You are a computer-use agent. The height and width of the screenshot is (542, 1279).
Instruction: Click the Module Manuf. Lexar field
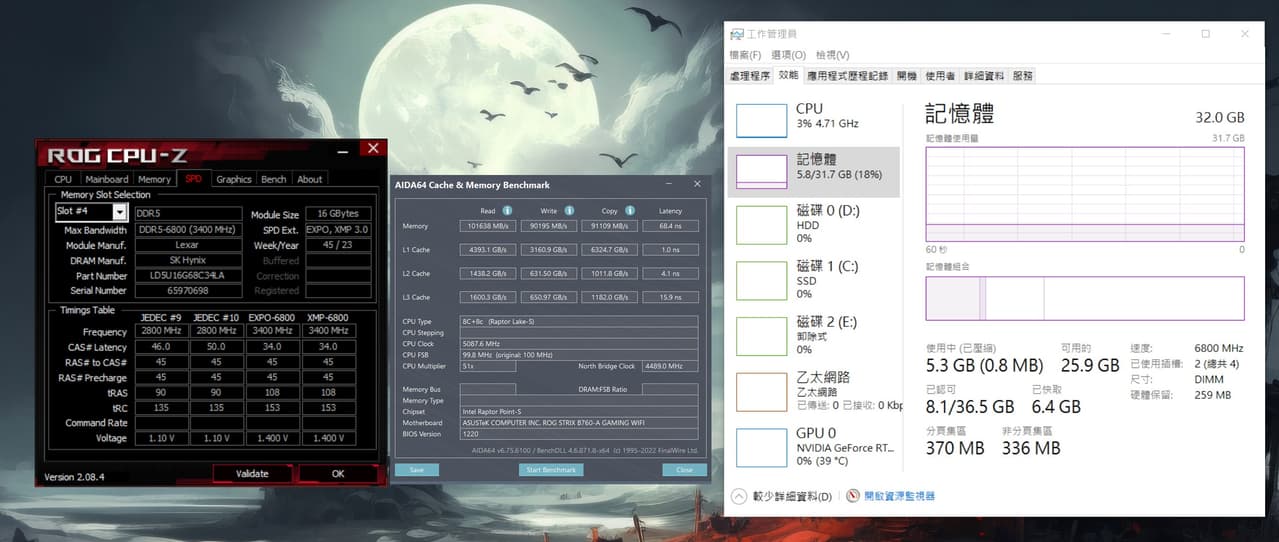pos(188,245)
